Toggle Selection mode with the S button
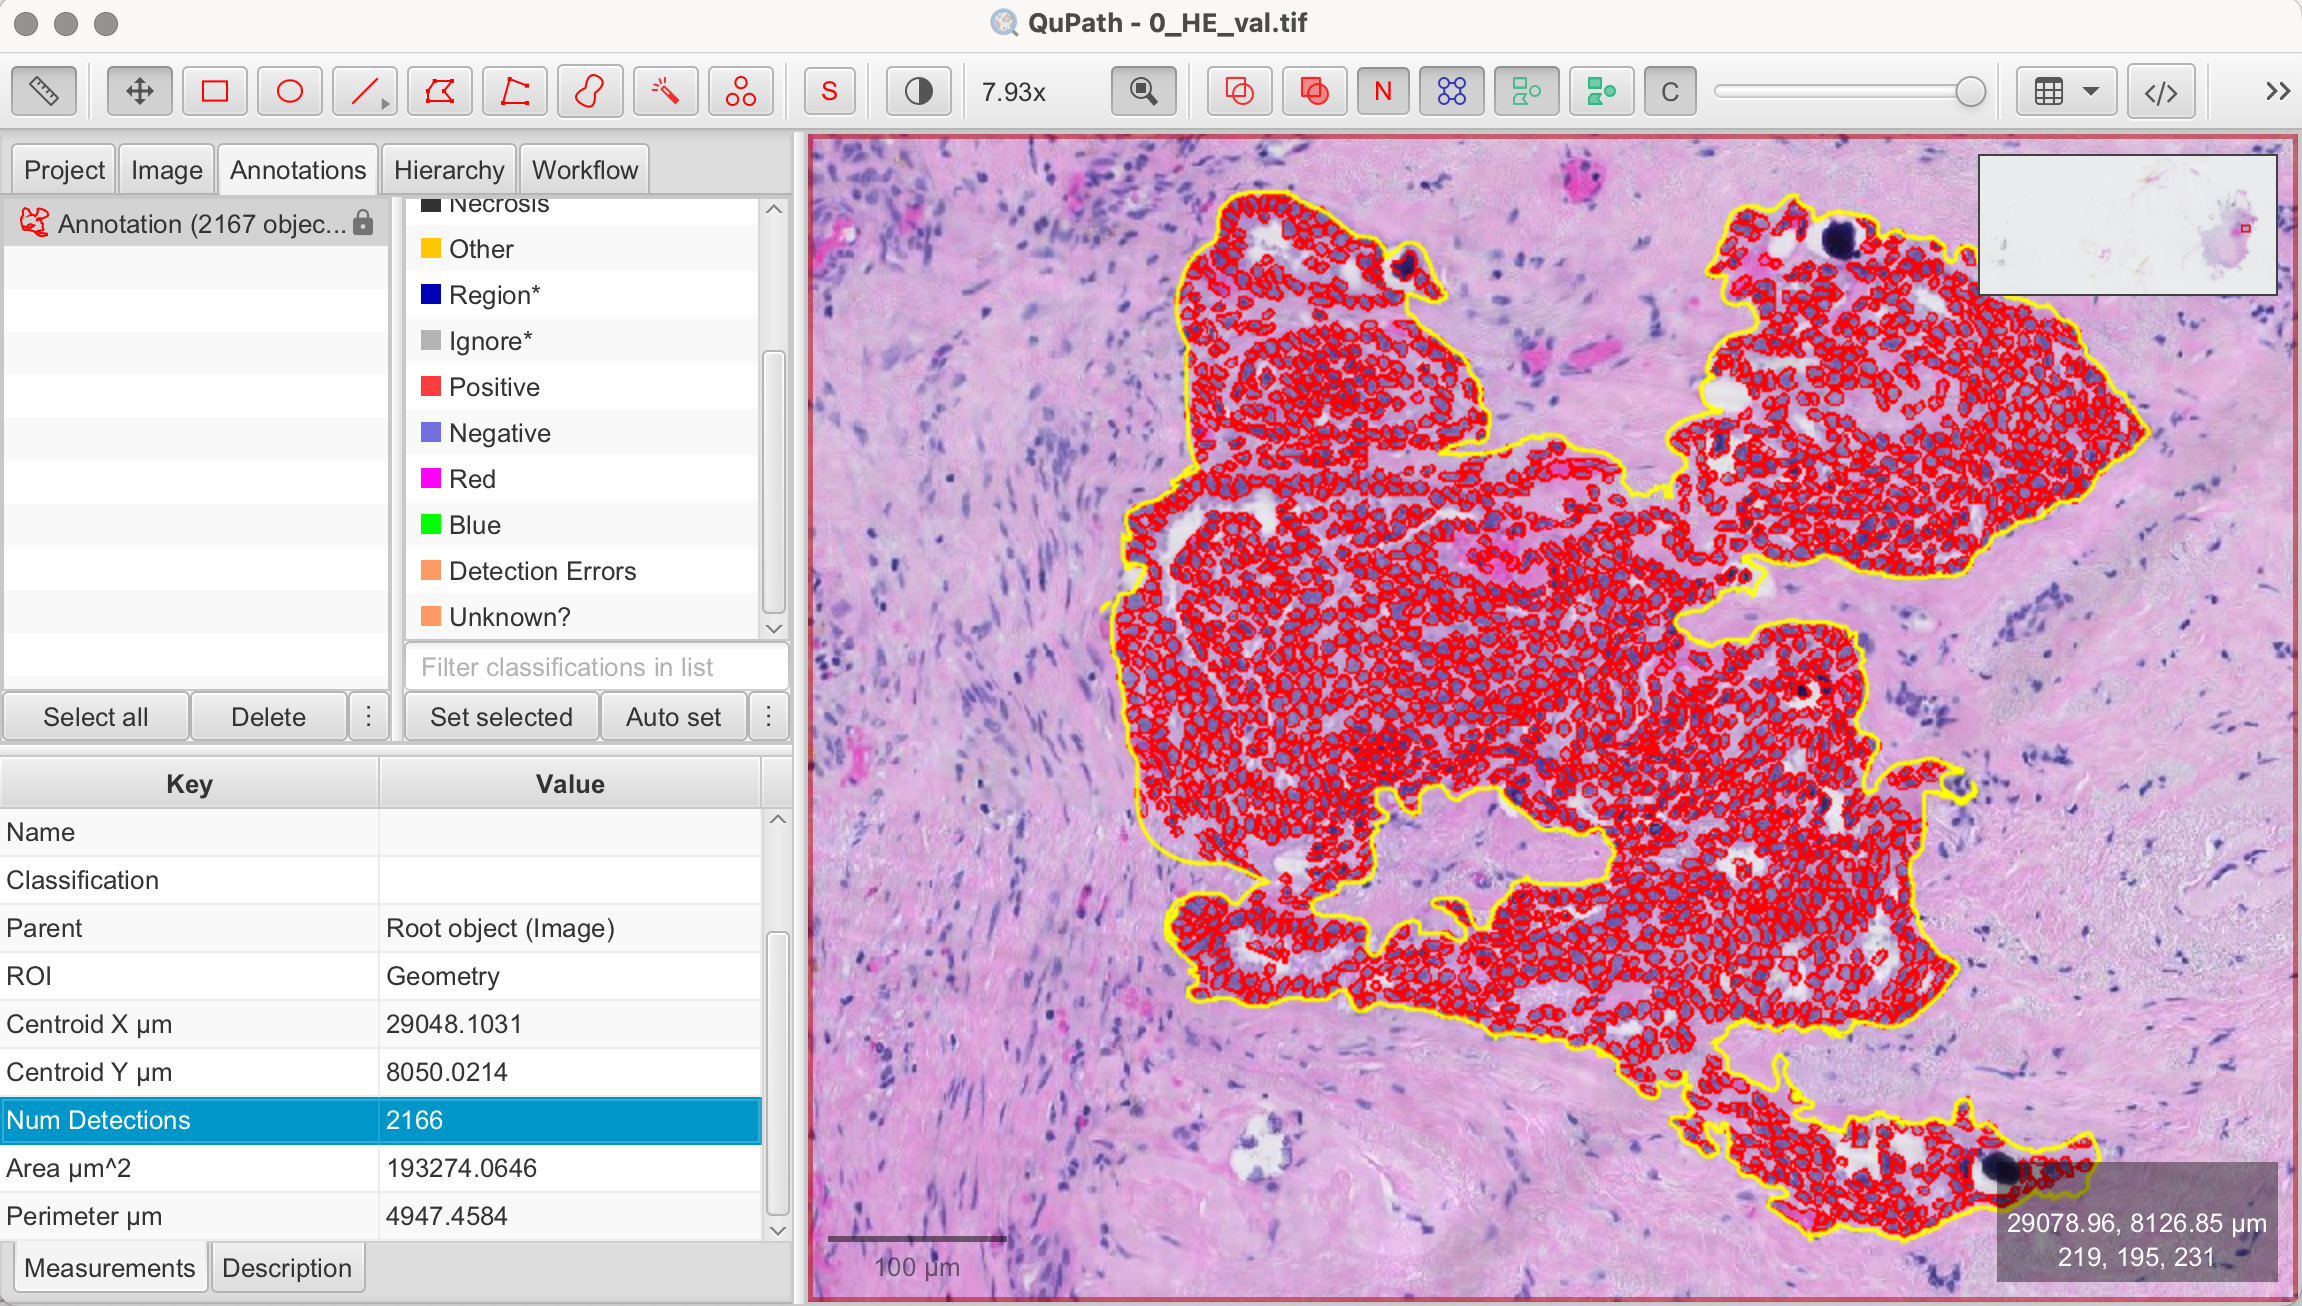Viewport: 2302px width, 1306px height. coord(829,90)
